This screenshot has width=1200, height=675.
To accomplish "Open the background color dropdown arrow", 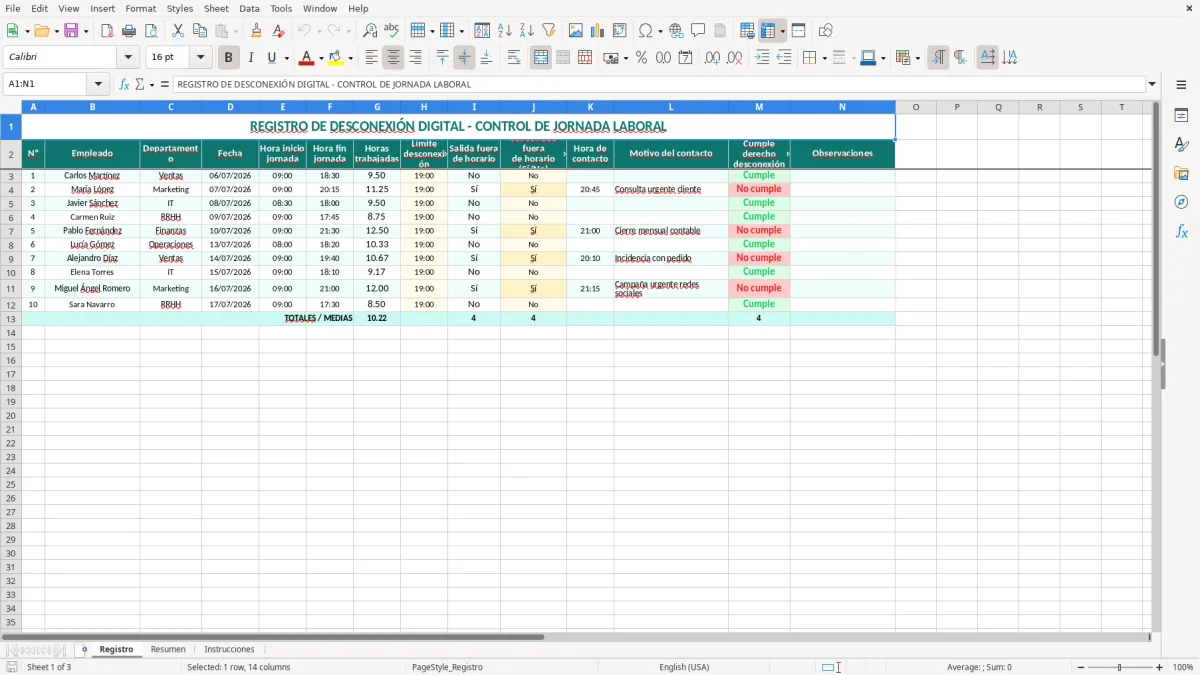I will pos(350,58).
